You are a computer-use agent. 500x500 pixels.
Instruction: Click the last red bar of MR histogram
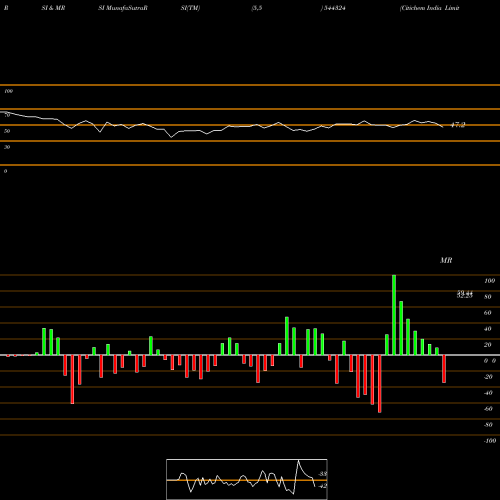point(444,369)
